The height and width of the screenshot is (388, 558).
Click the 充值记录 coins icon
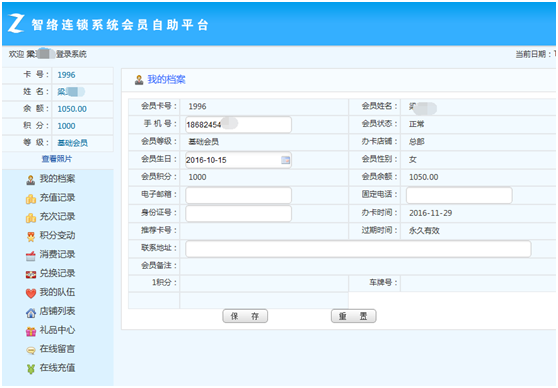click(31, 199)
